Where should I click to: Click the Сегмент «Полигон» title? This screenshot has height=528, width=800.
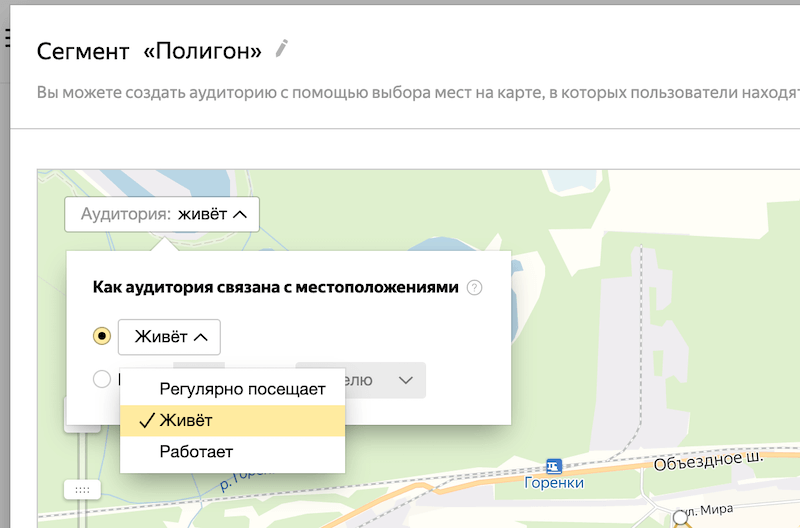(x=149, y=51)
